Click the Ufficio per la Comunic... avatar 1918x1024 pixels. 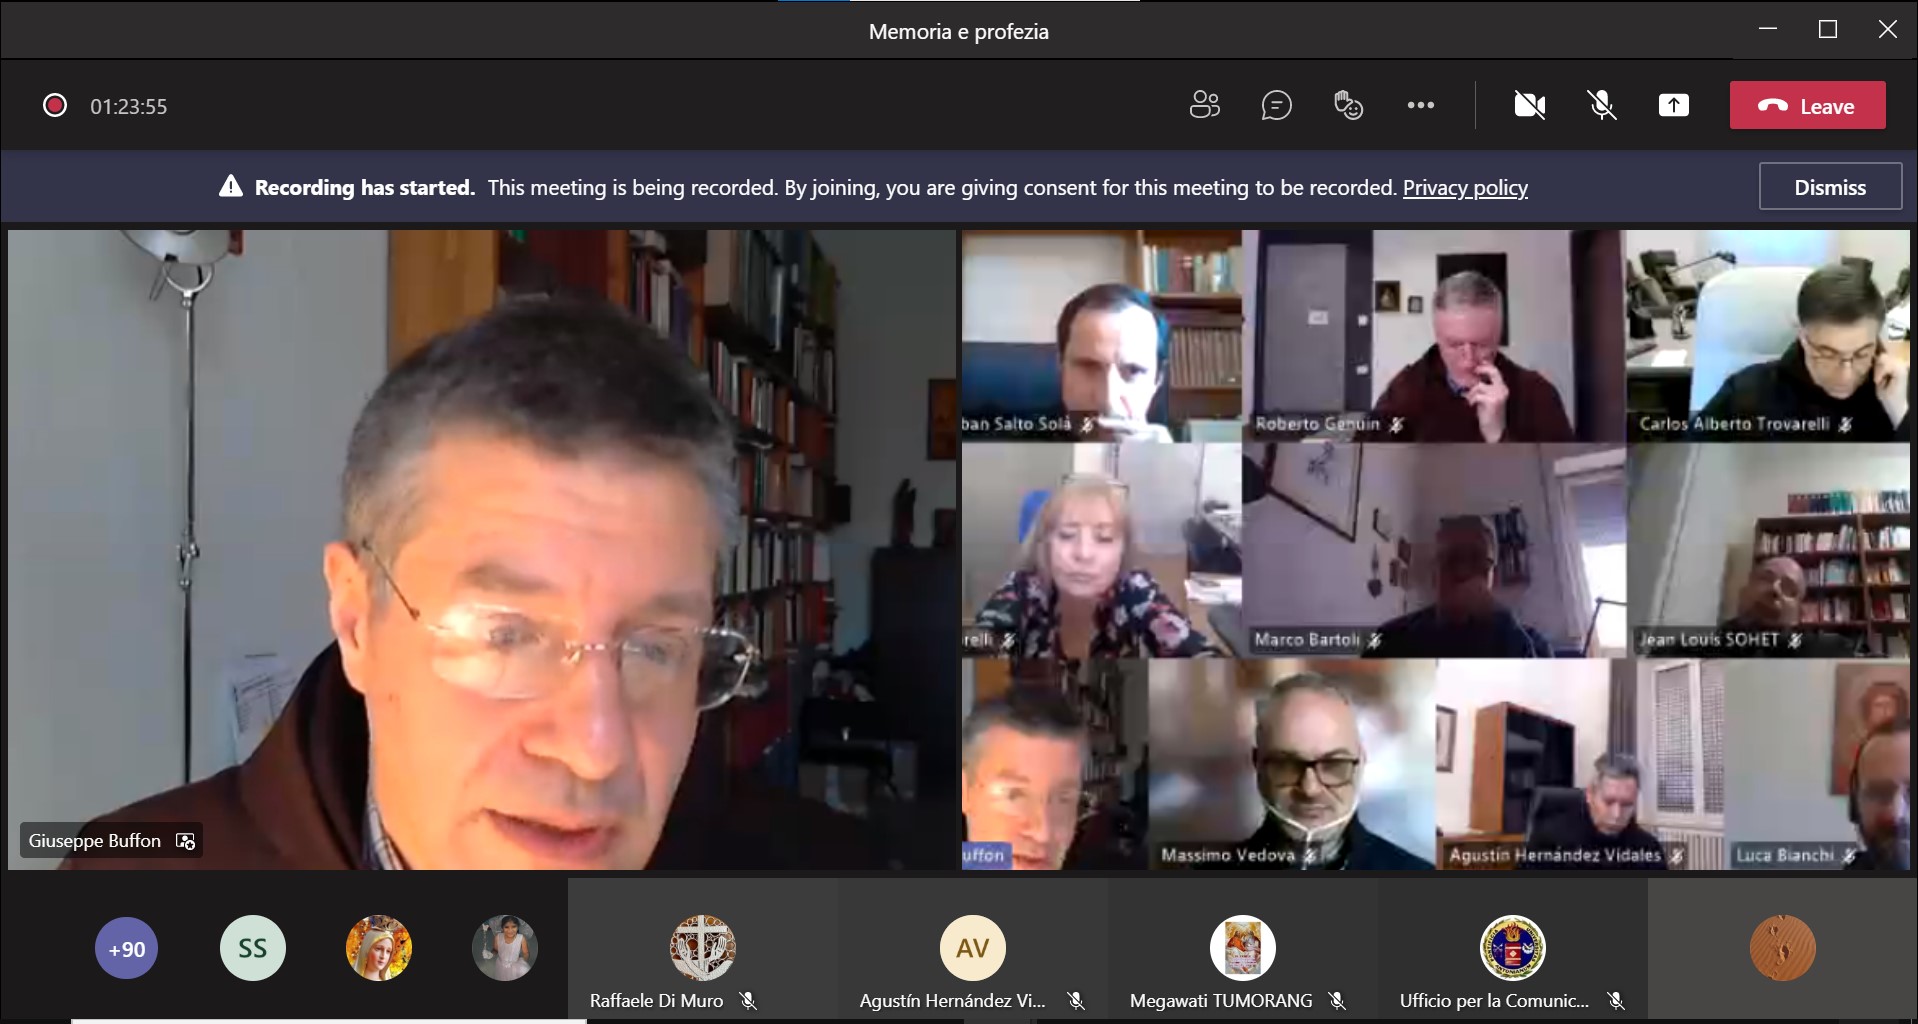click(1512, 948)
